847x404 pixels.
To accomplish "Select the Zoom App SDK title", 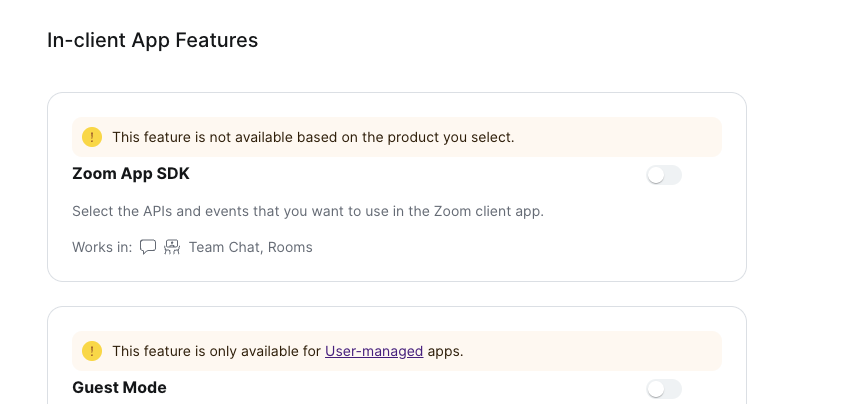I will tap(131, 173).
